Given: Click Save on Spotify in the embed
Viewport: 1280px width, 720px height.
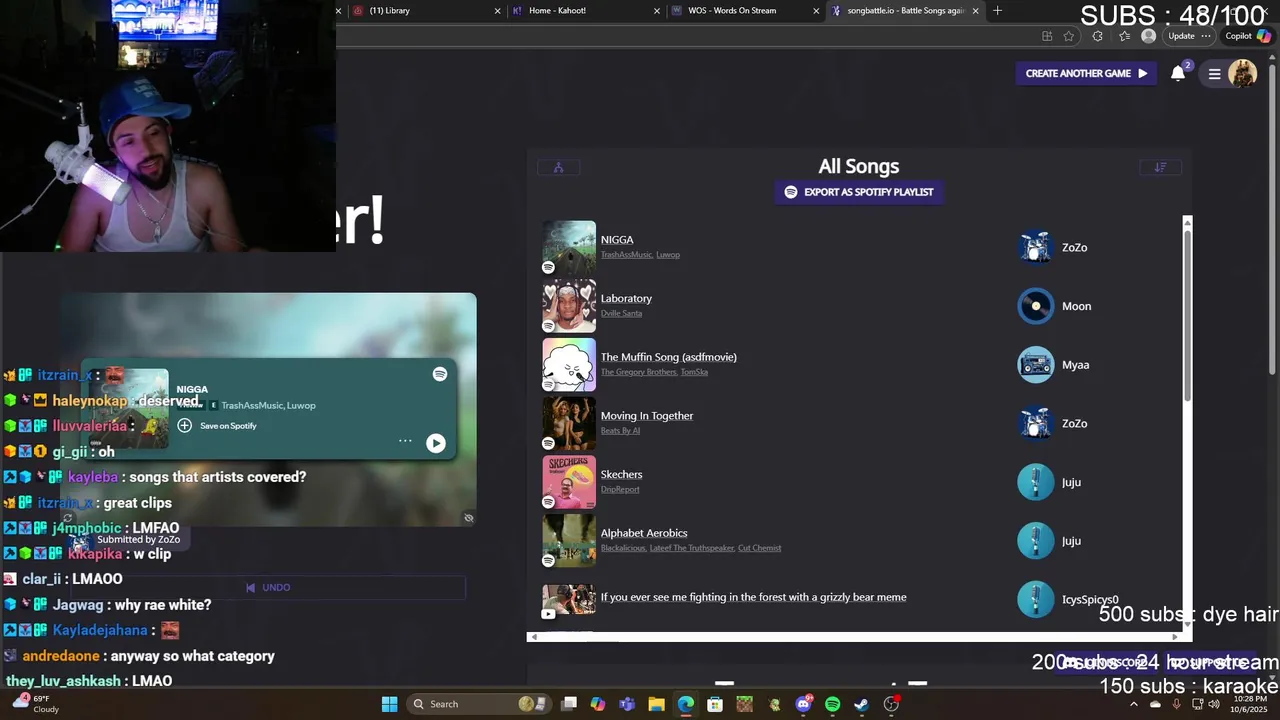Looking at the screenshot, I should tap(217, 426).
